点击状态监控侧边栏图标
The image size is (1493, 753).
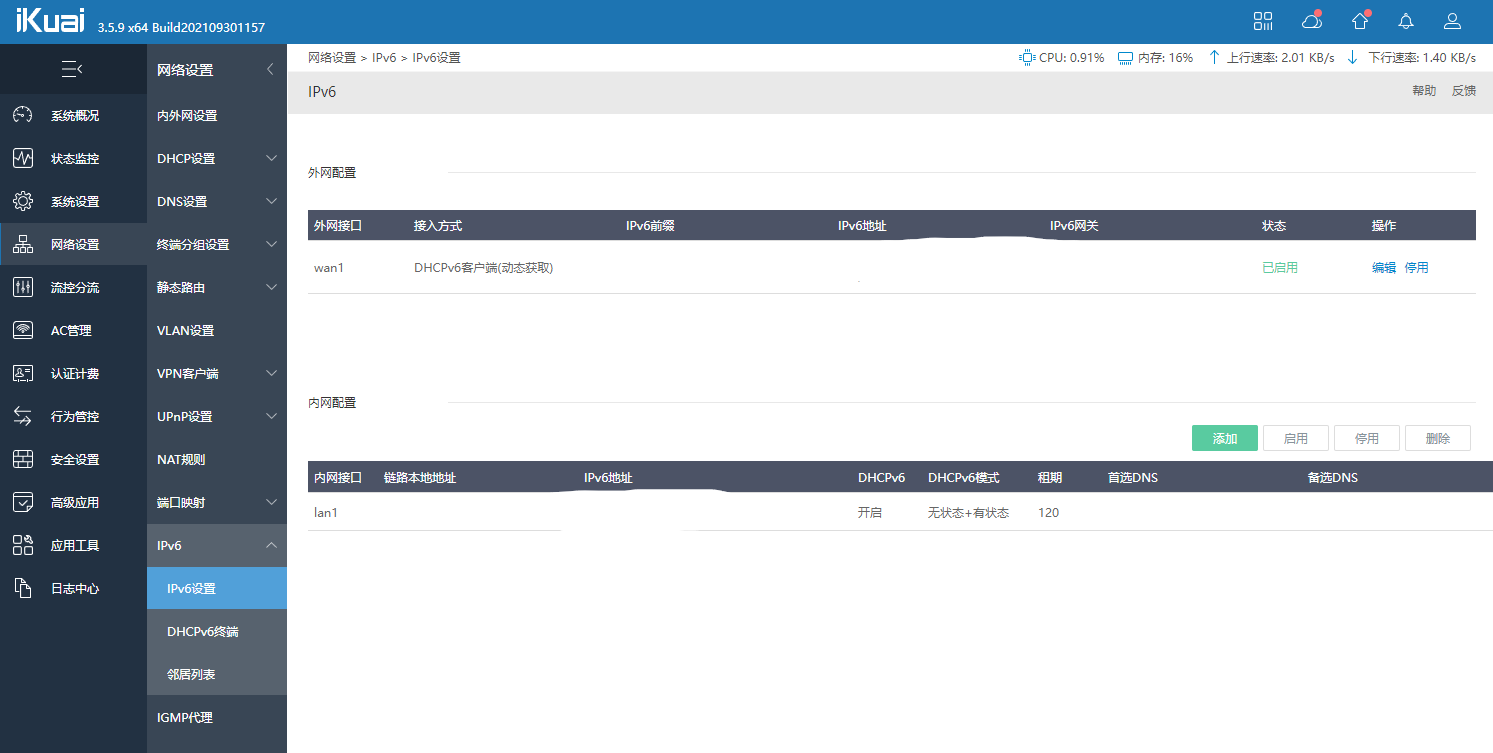(x=22, y=158)
